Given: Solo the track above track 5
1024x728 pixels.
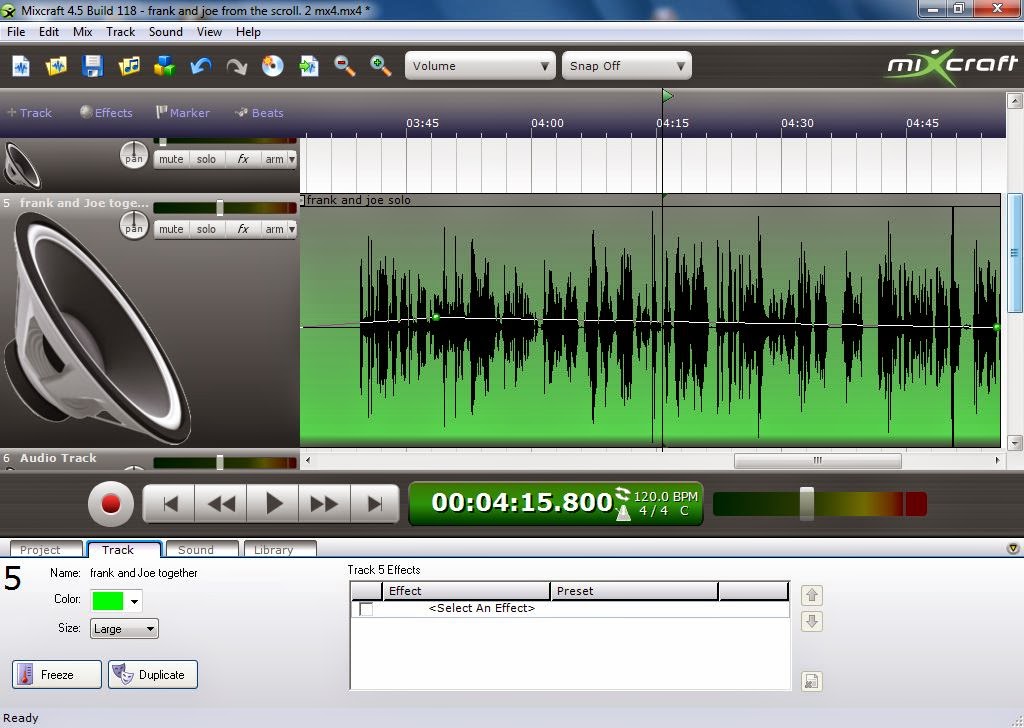Looking at the screenshot, I should [x=206, y=159].
